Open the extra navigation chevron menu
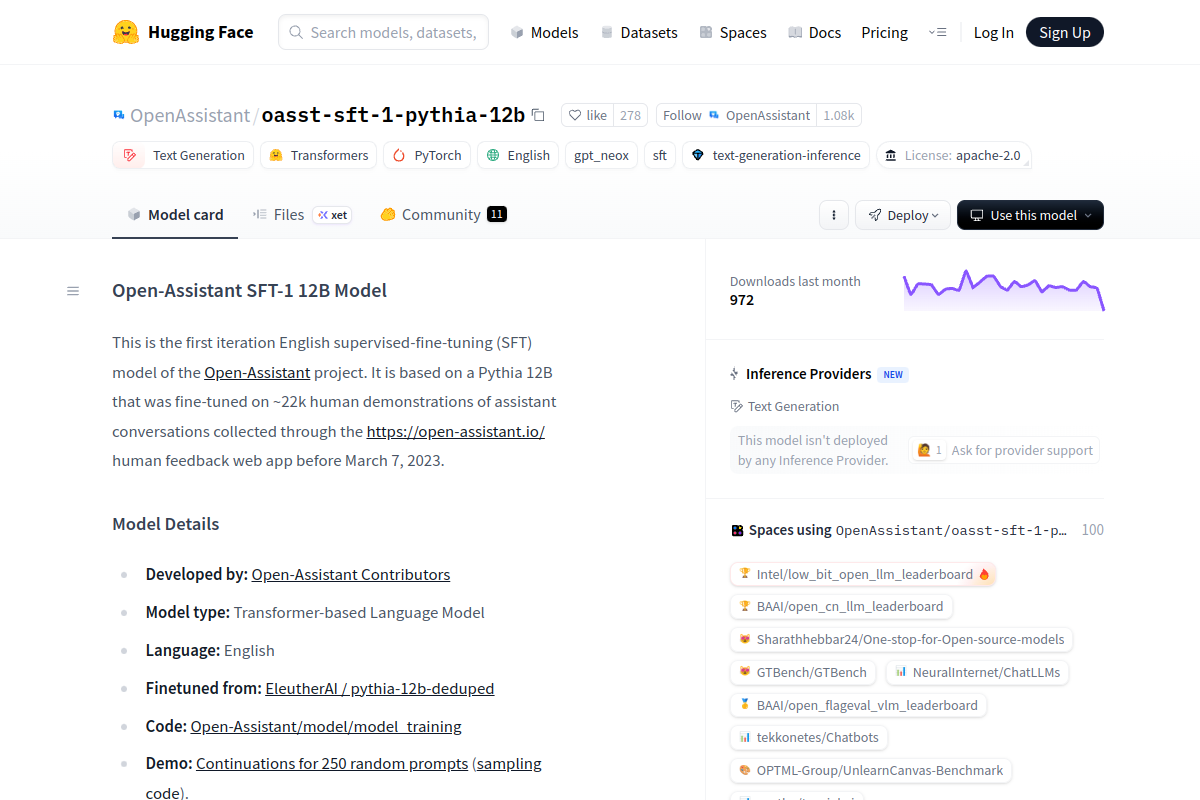1200x800 pixels. click(x=938, y=31)
